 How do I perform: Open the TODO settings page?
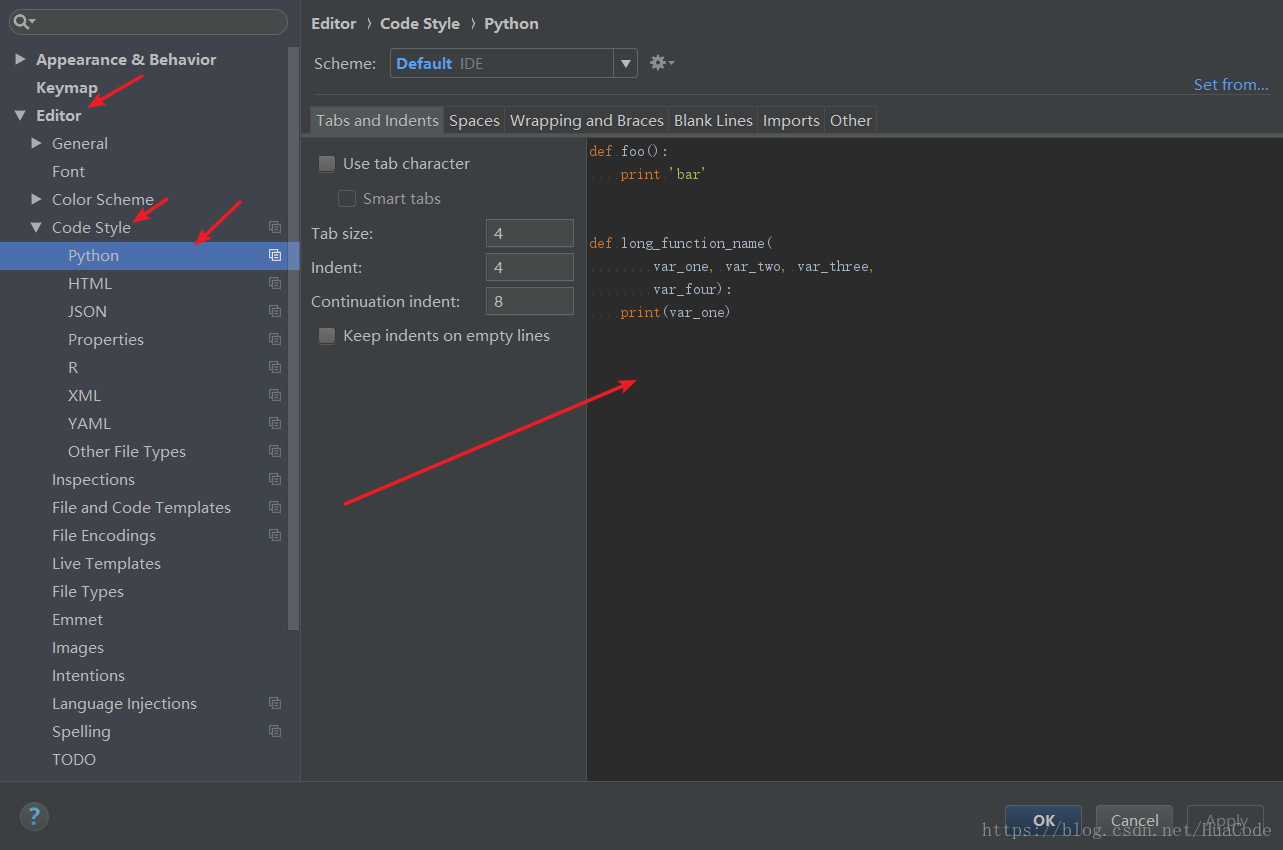(x=74, y=759)
